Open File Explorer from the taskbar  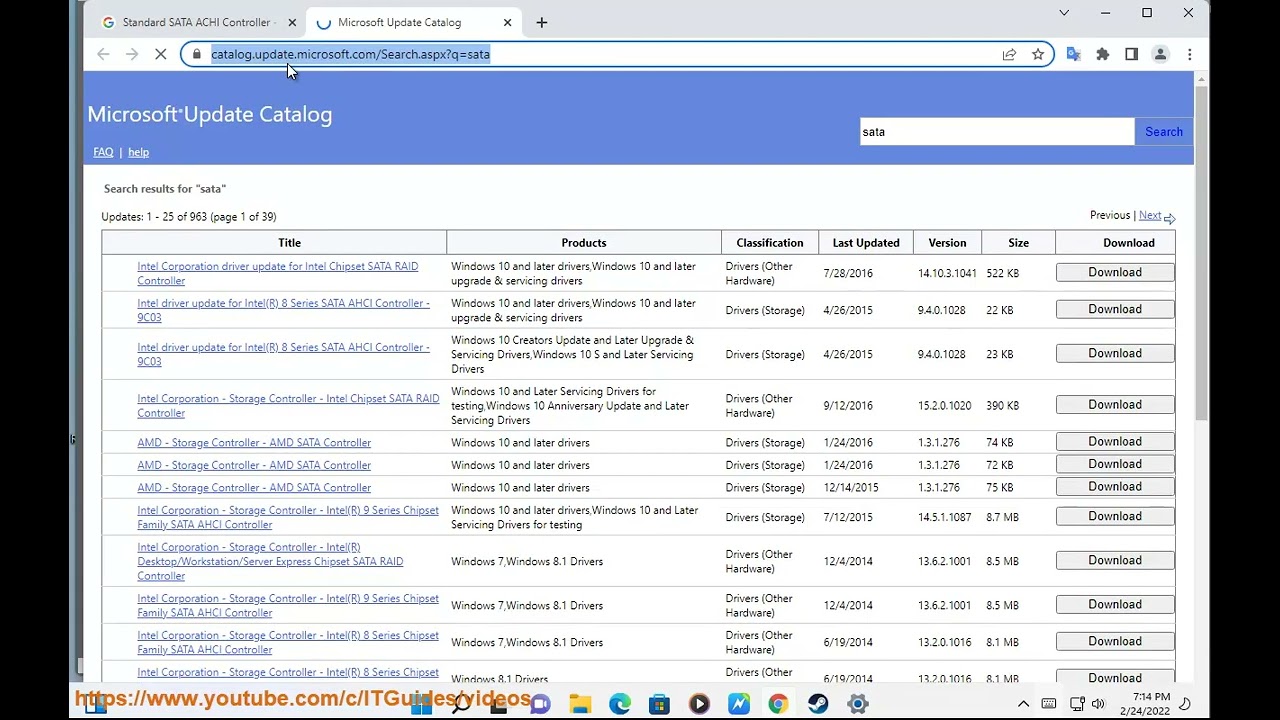pyautogui.click(x=580, y=704)
